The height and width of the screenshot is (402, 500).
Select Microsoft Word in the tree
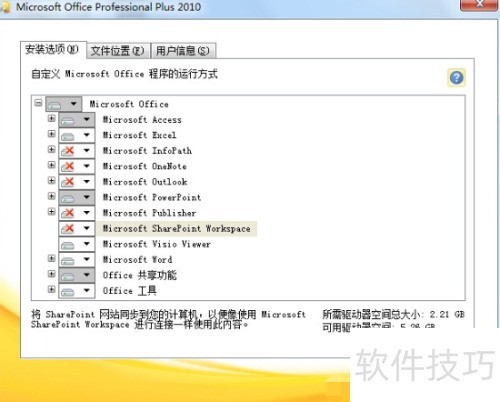[x=138, y=260]
